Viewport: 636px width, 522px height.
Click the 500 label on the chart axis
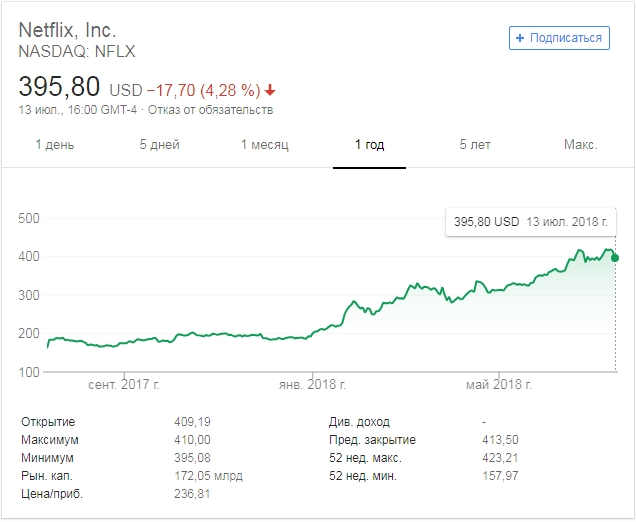(x=28, y=218)
